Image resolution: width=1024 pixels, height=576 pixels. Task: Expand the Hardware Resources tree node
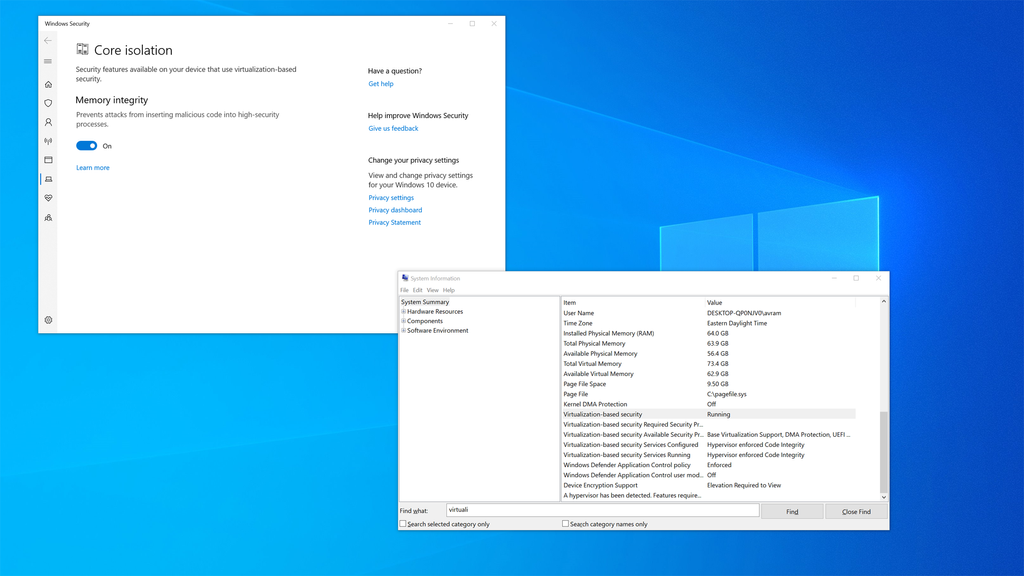(x=402, y=311)
